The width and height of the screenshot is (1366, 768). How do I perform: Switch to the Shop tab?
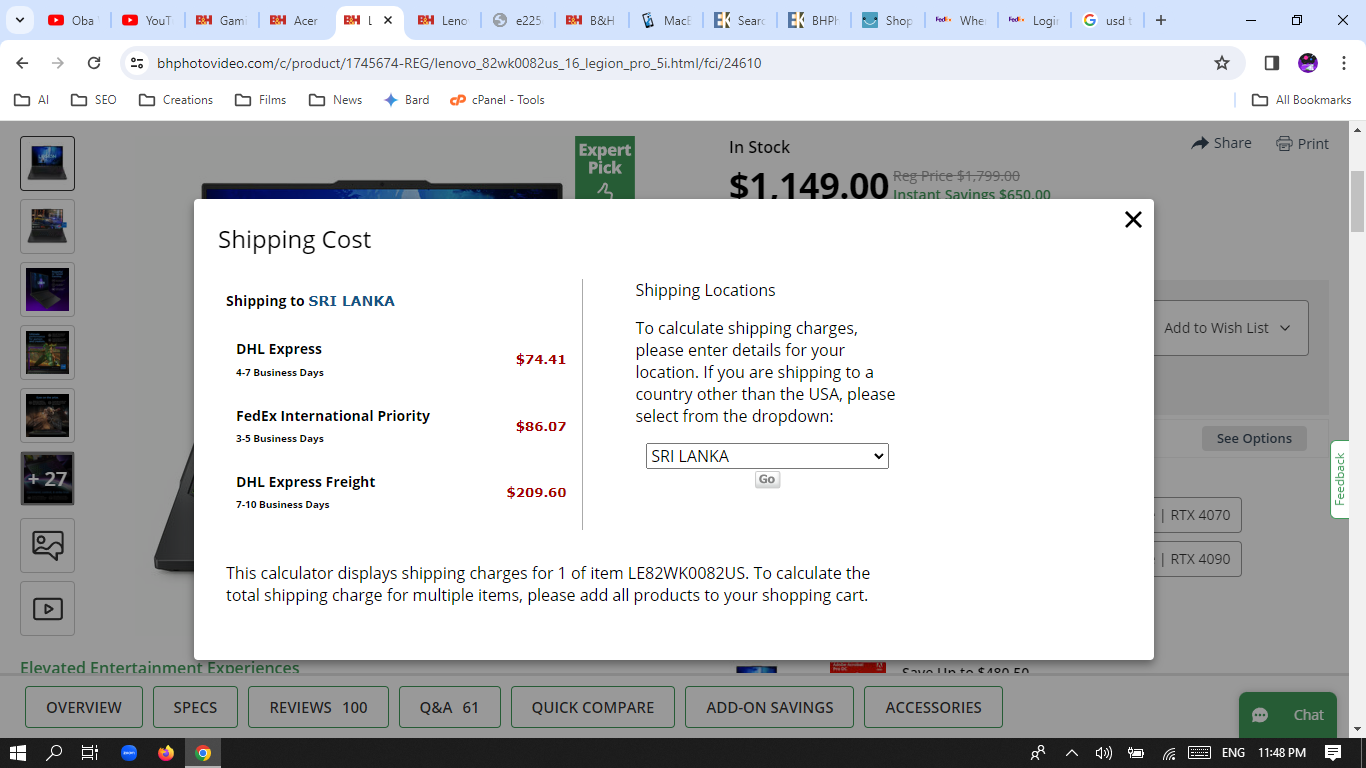[887, 20]
